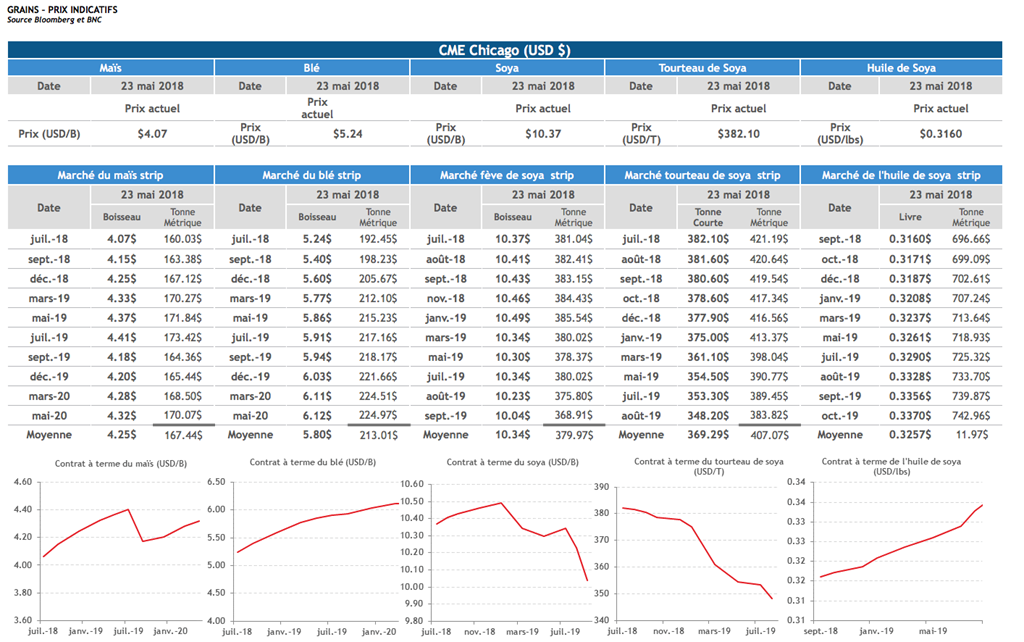The height and width of the screenshot is (642, 1024).
Task: Click "Marché de l'huile de soya strip" header
Action: [x=901, y=175]
